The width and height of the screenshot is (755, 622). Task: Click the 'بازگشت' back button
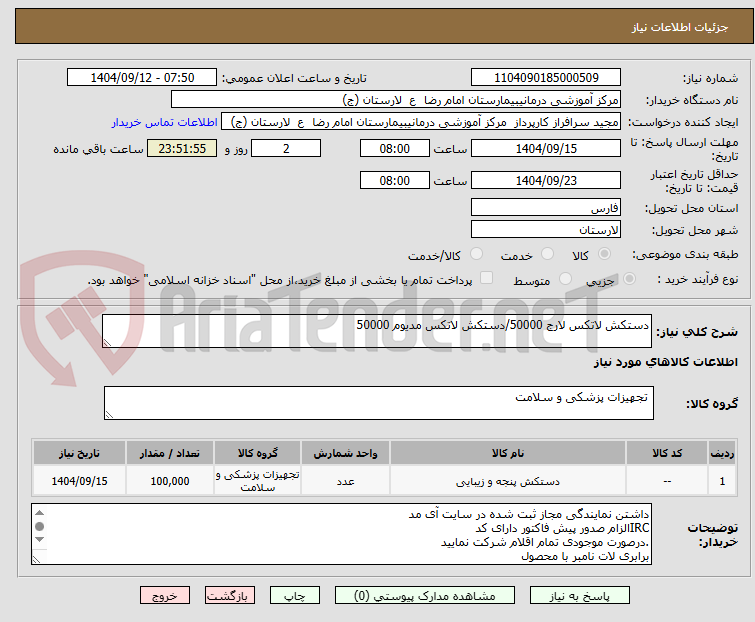230,596
